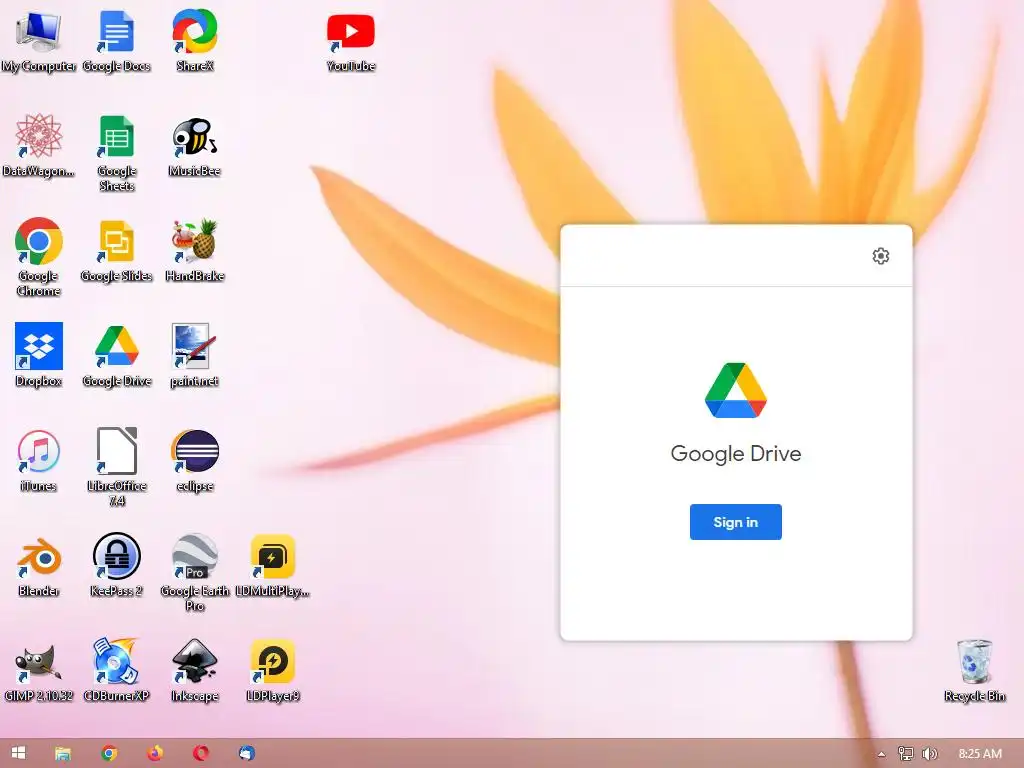Open the Windows Start menu
Image resolution: width=1024 pixels, height=768 pixels.
(x=18, y=753)
